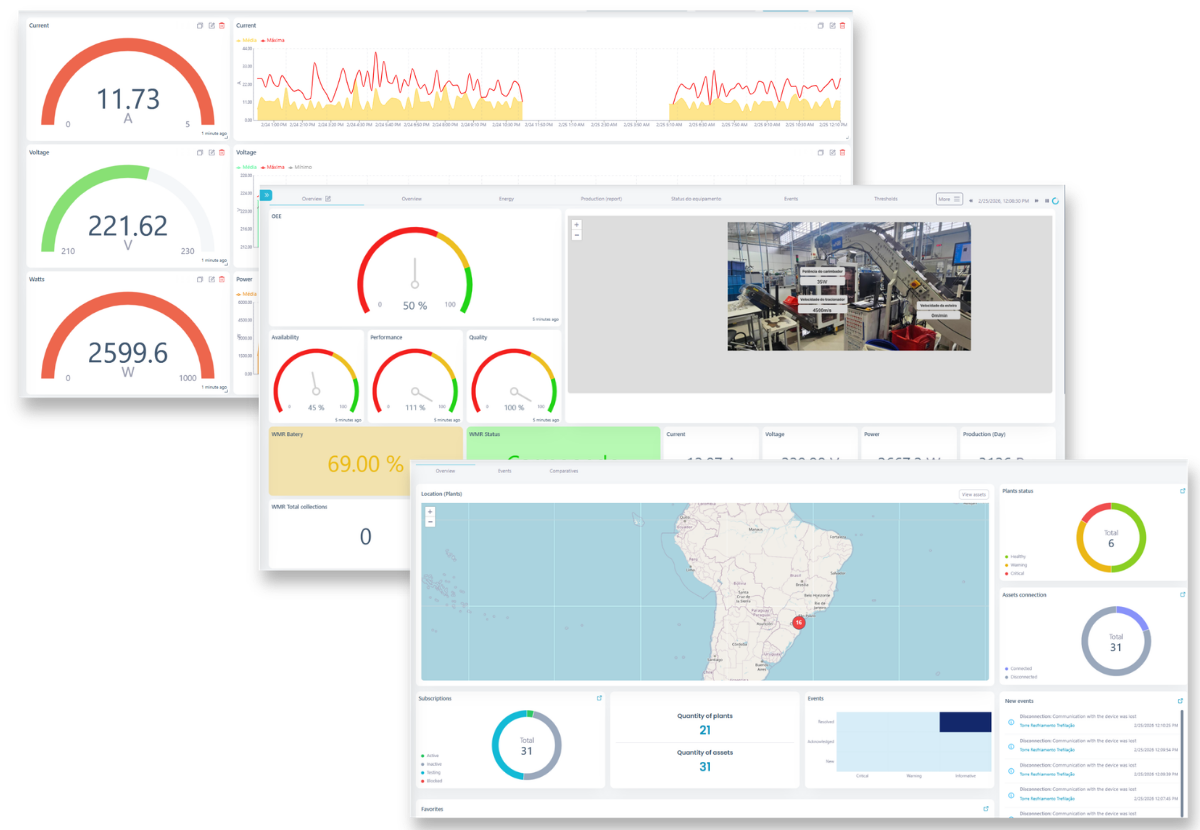Open the Comparatives tab

click(563, 470)
